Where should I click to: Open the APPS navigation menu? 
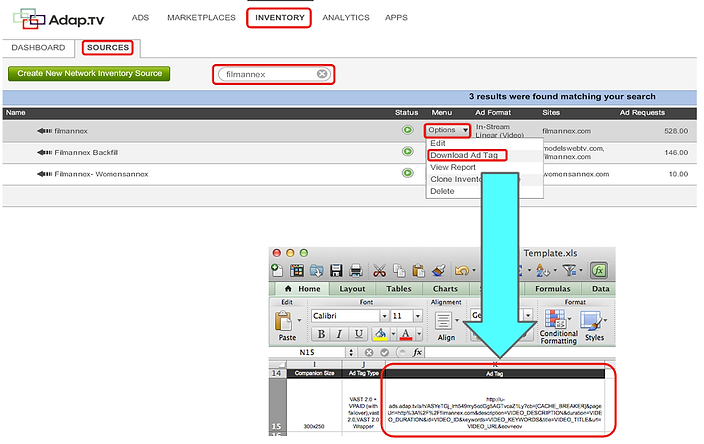[396, 18]
